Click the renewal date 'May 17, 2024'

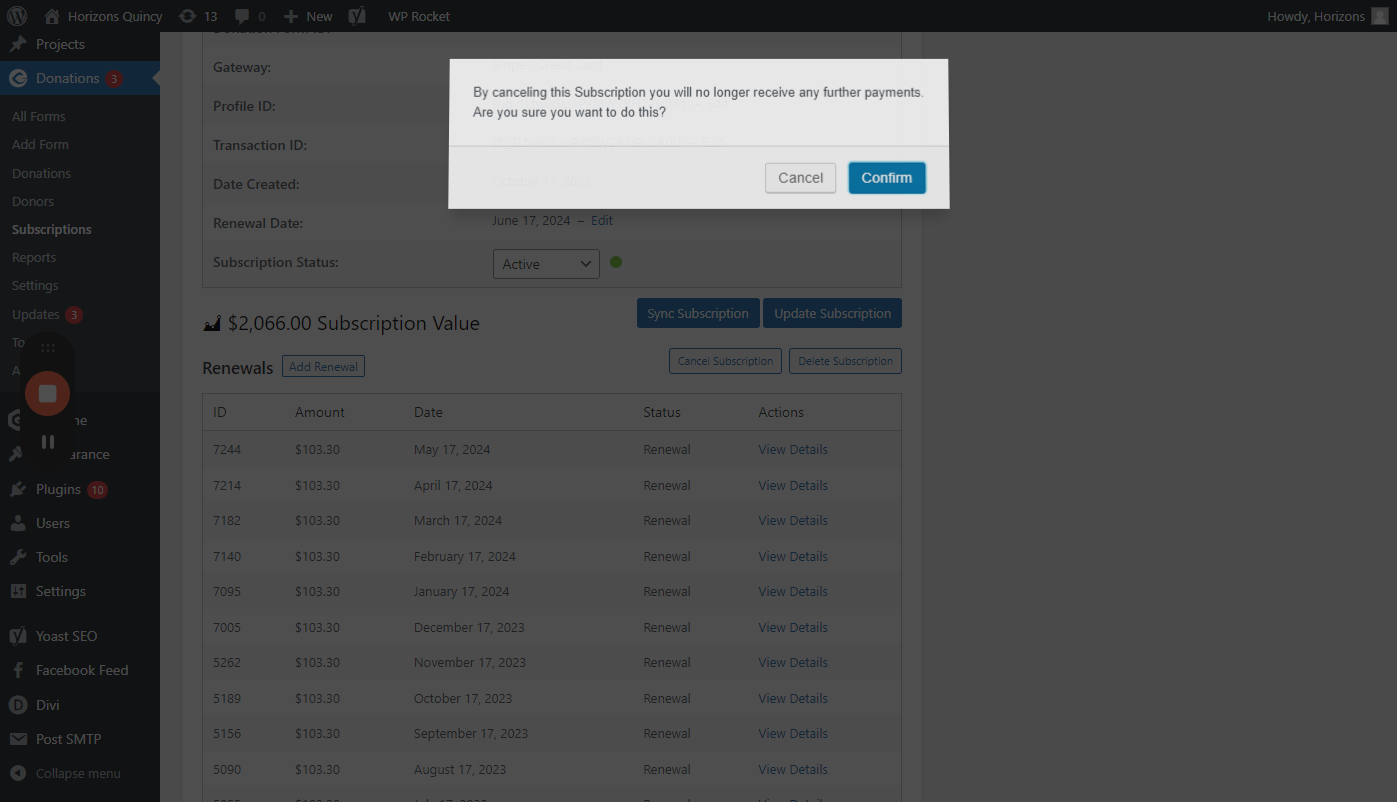(x=452, y=449)
